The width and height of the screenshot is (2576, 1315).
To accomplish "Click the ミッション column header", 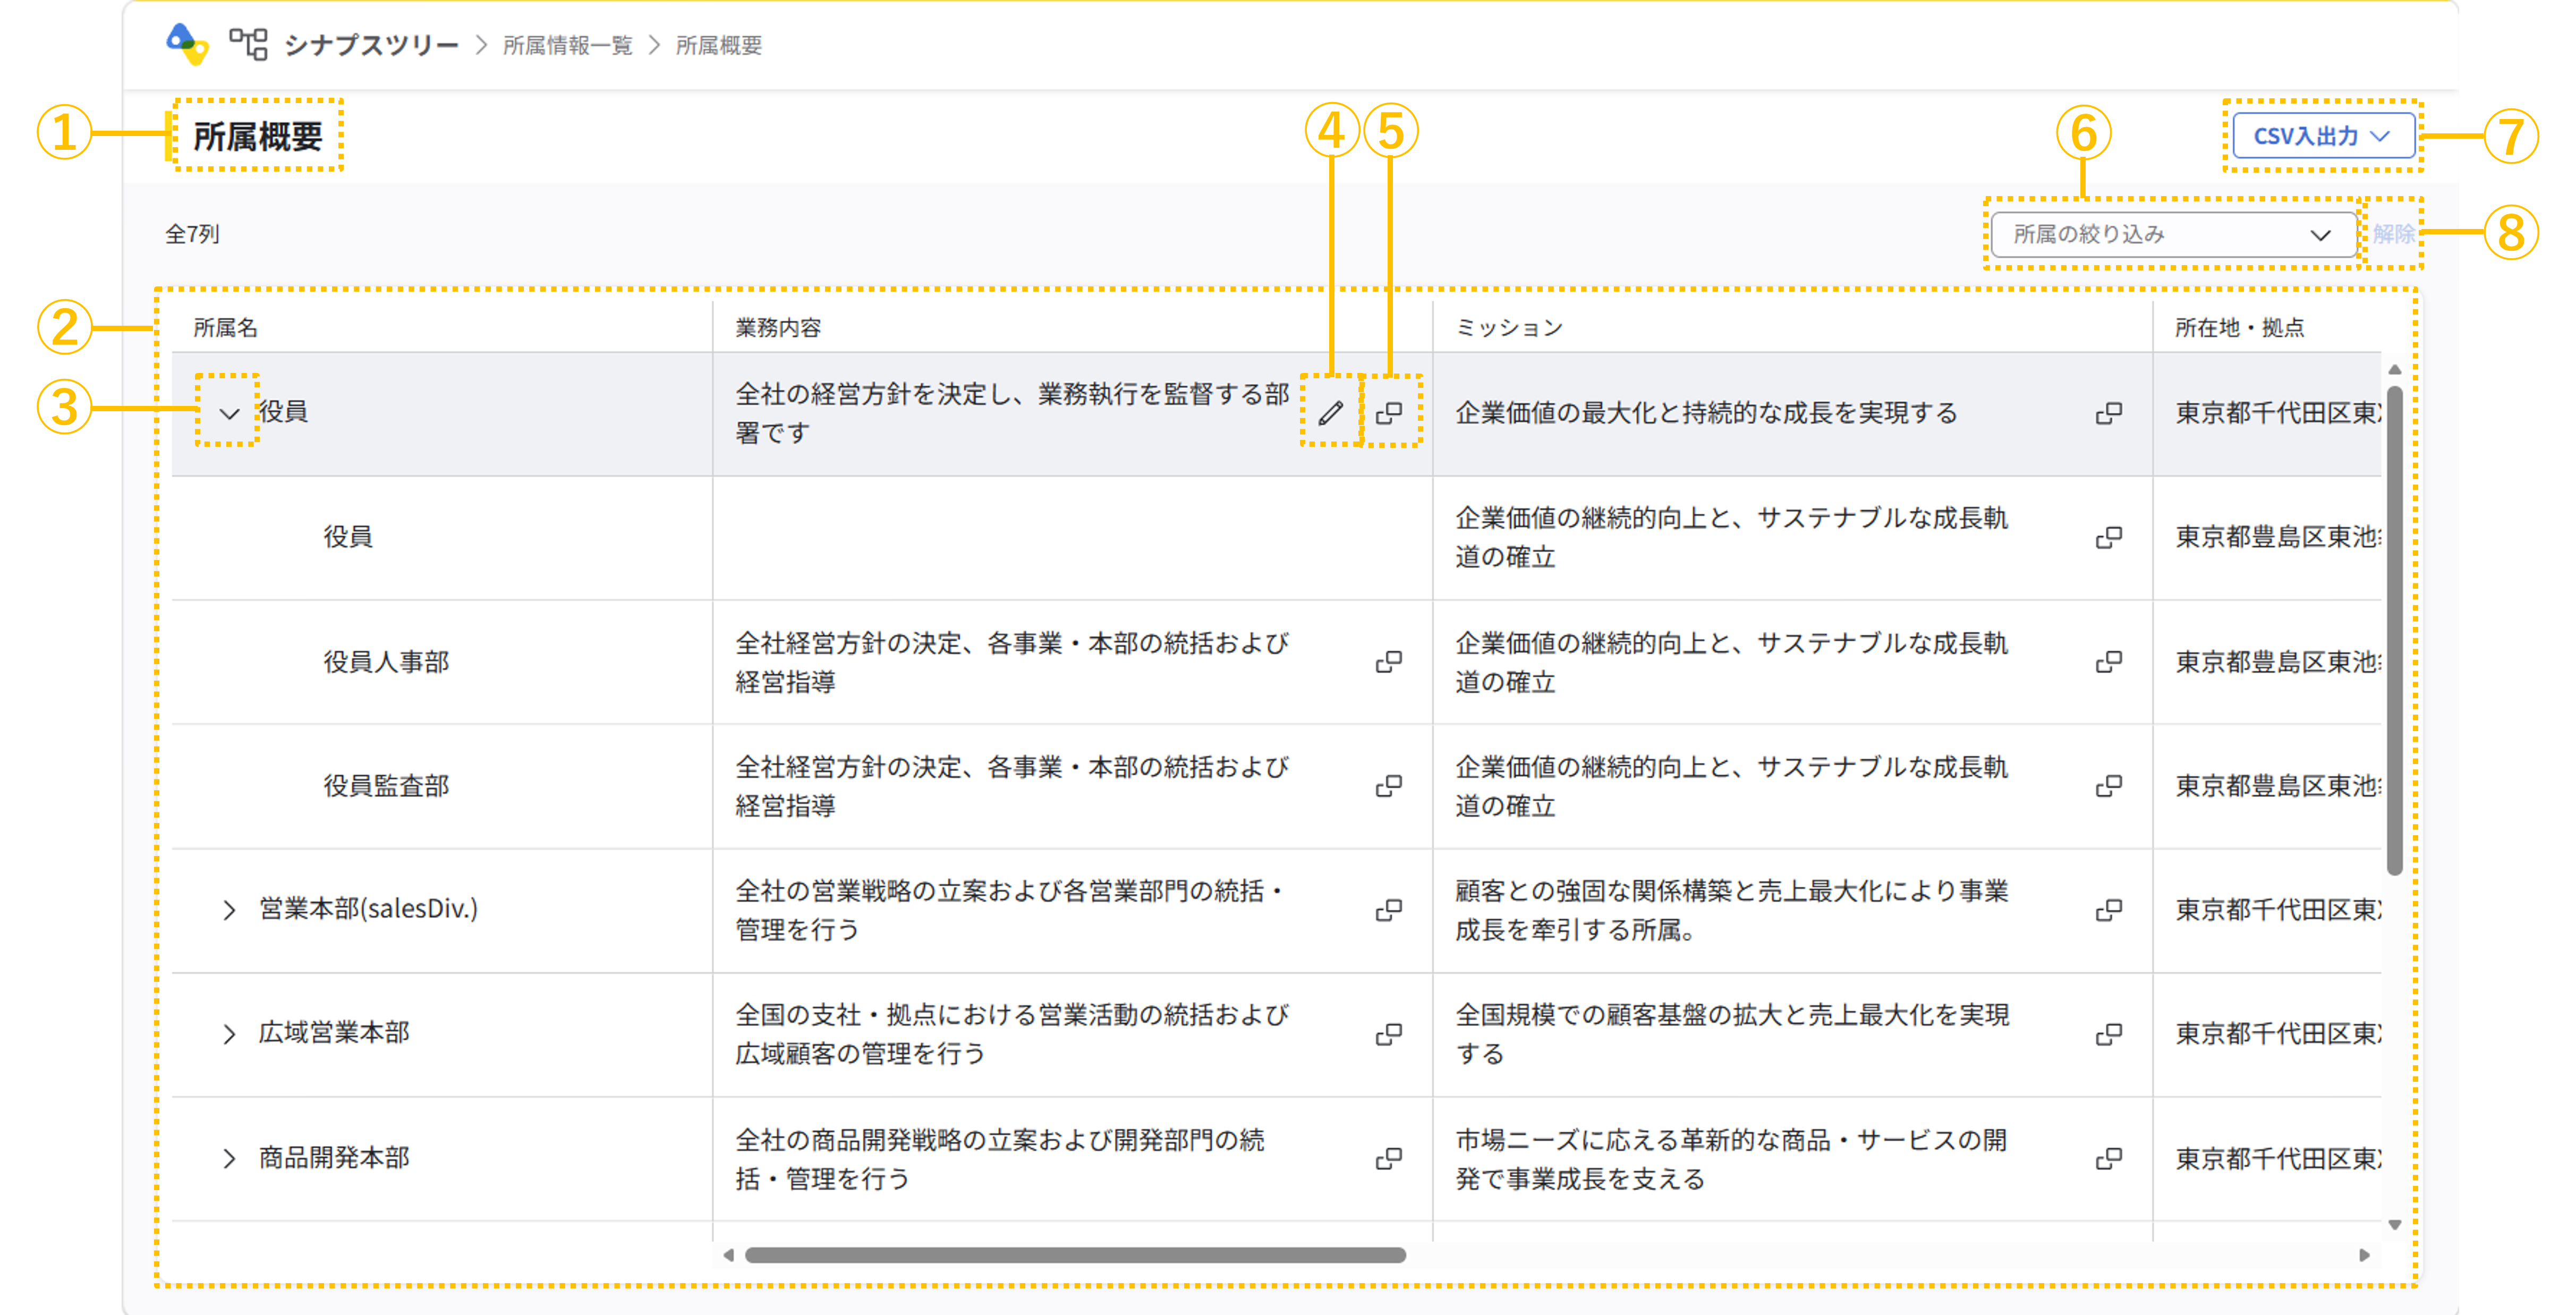I will pos(1508,328).
